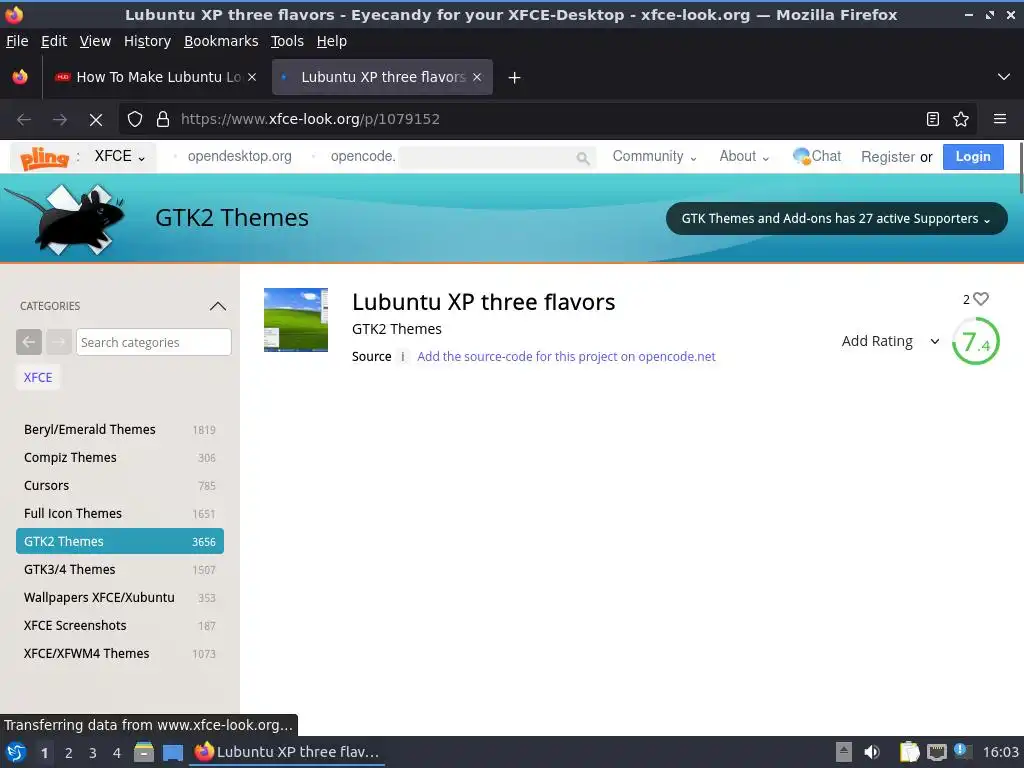
Task: Bookmark this page with the star icon
Action: [x=961, y=119]
